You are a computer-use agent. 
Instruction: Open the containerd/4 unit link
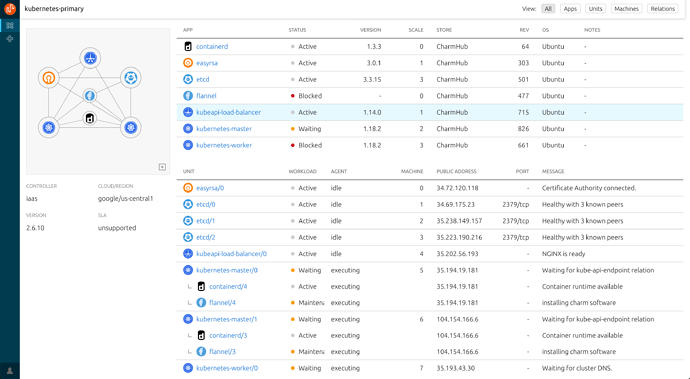[228, 287]
